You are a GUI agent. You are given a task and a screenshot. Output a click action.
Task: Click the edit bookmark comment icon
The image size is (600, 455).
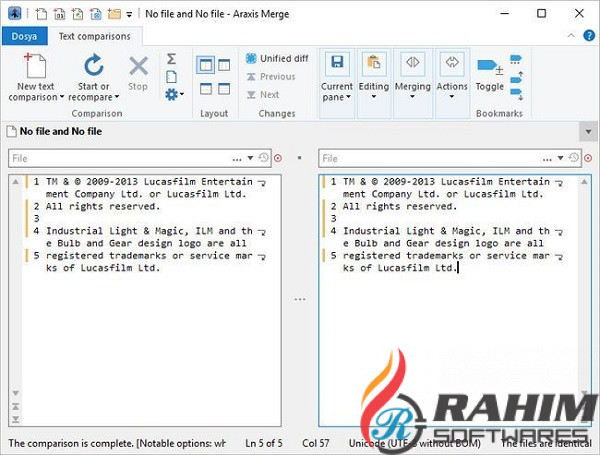[x=516, y=59]
